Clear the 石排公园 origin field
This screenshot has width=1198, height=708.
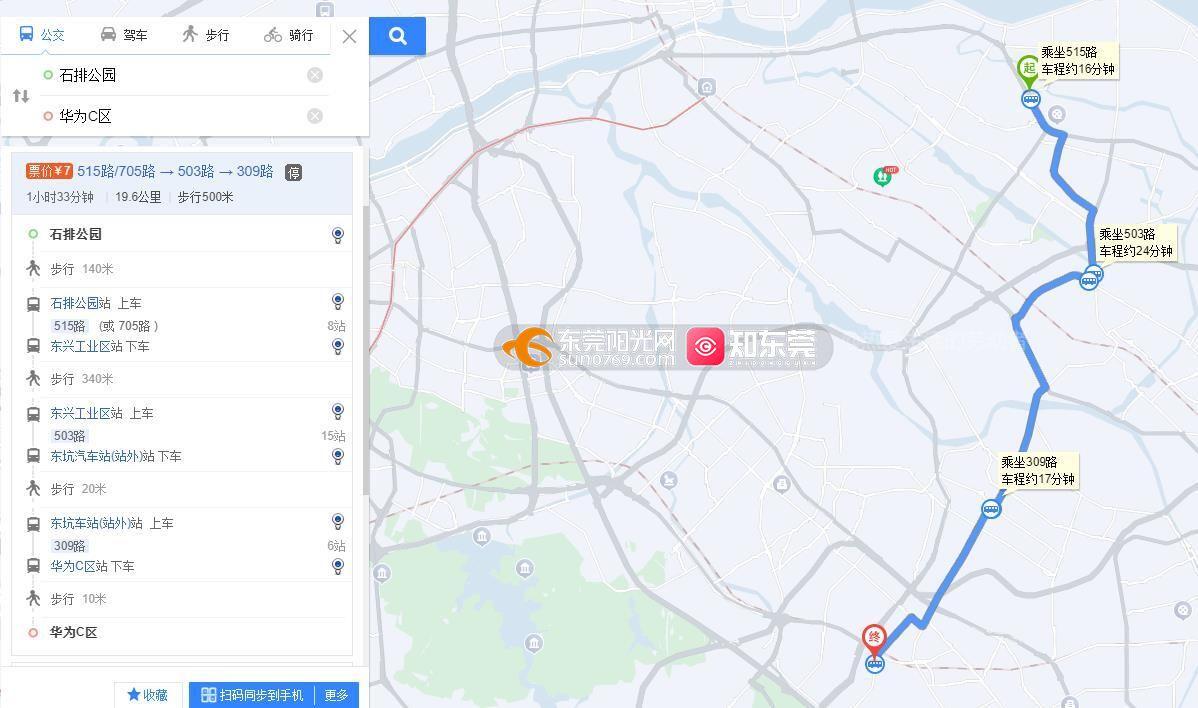[x=315, y=75]
